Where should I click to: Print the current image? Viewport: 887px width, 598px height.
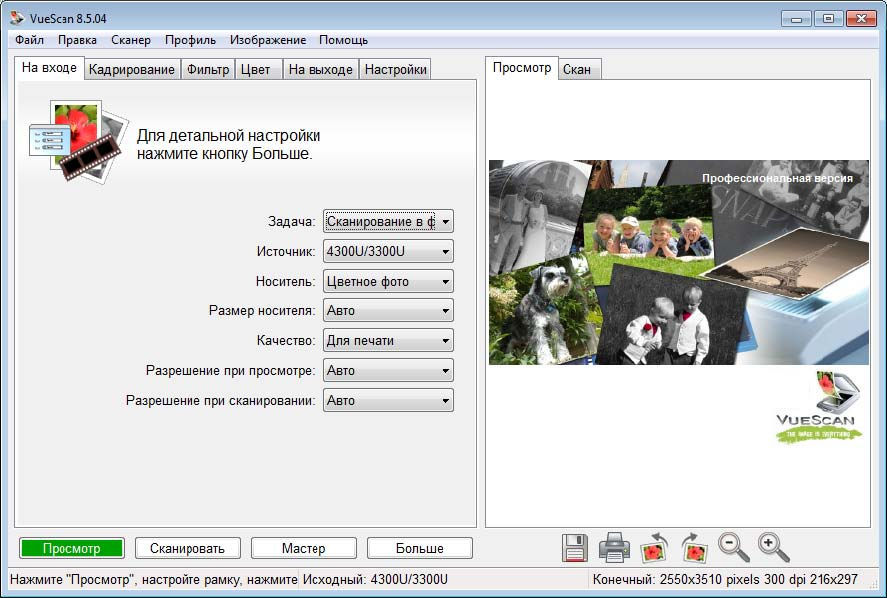click(614, 547)
